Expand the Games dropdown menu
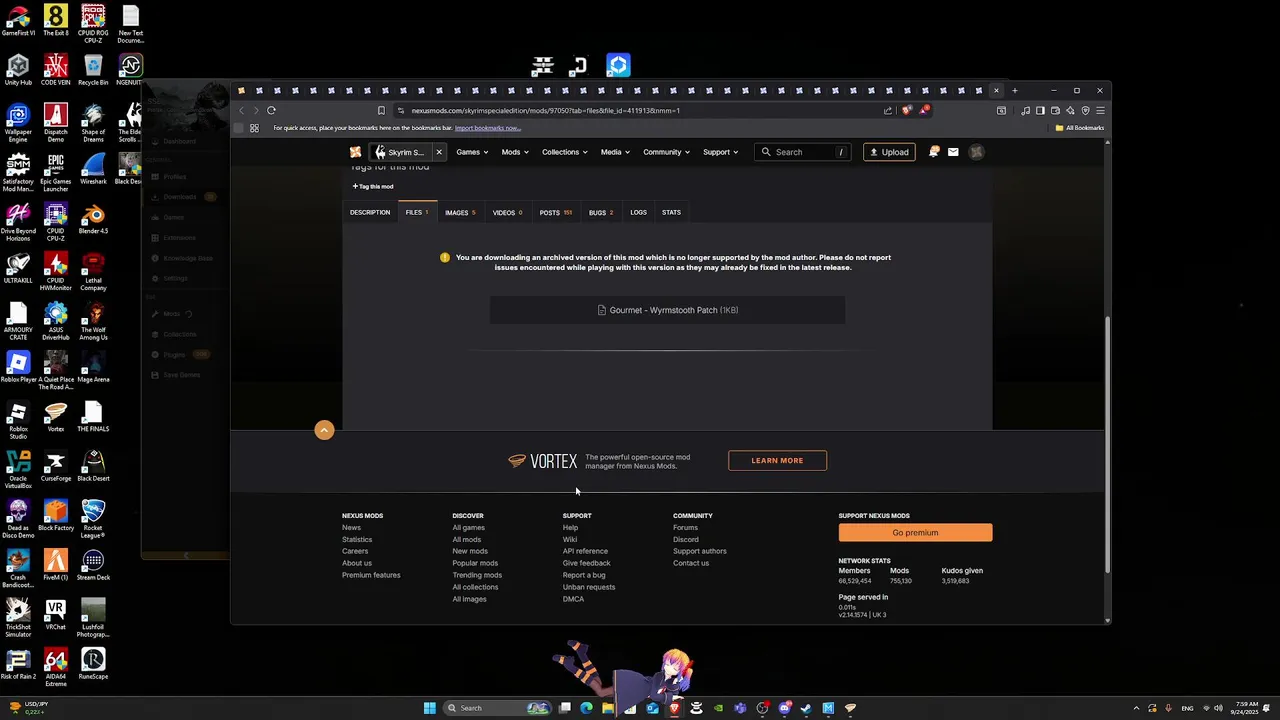The image size is (1280, 720). click(472, 152)
